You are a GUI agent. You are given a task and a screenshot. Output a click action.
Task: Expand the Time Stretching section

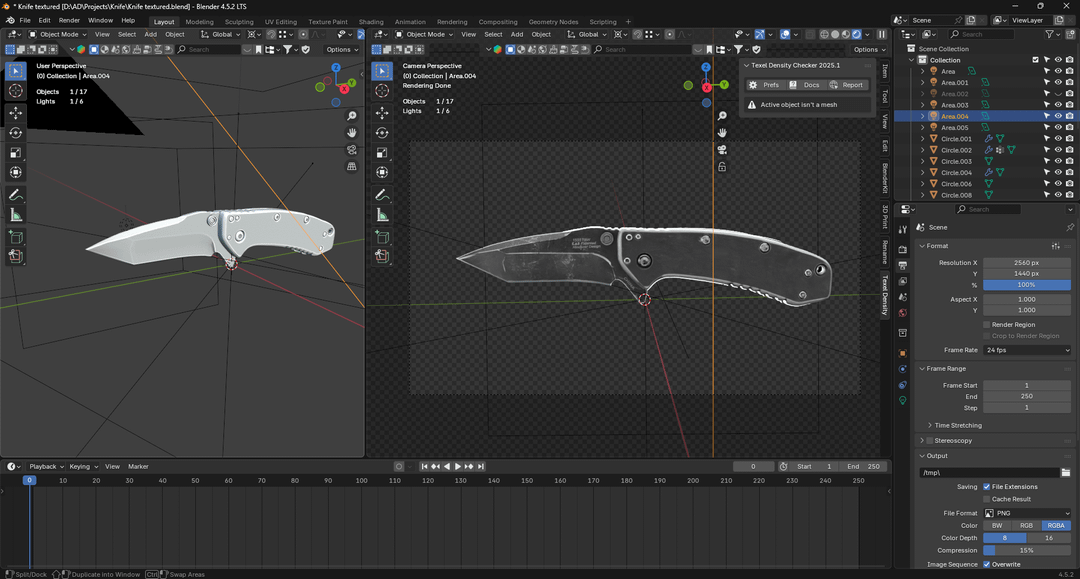click(957, 425)
